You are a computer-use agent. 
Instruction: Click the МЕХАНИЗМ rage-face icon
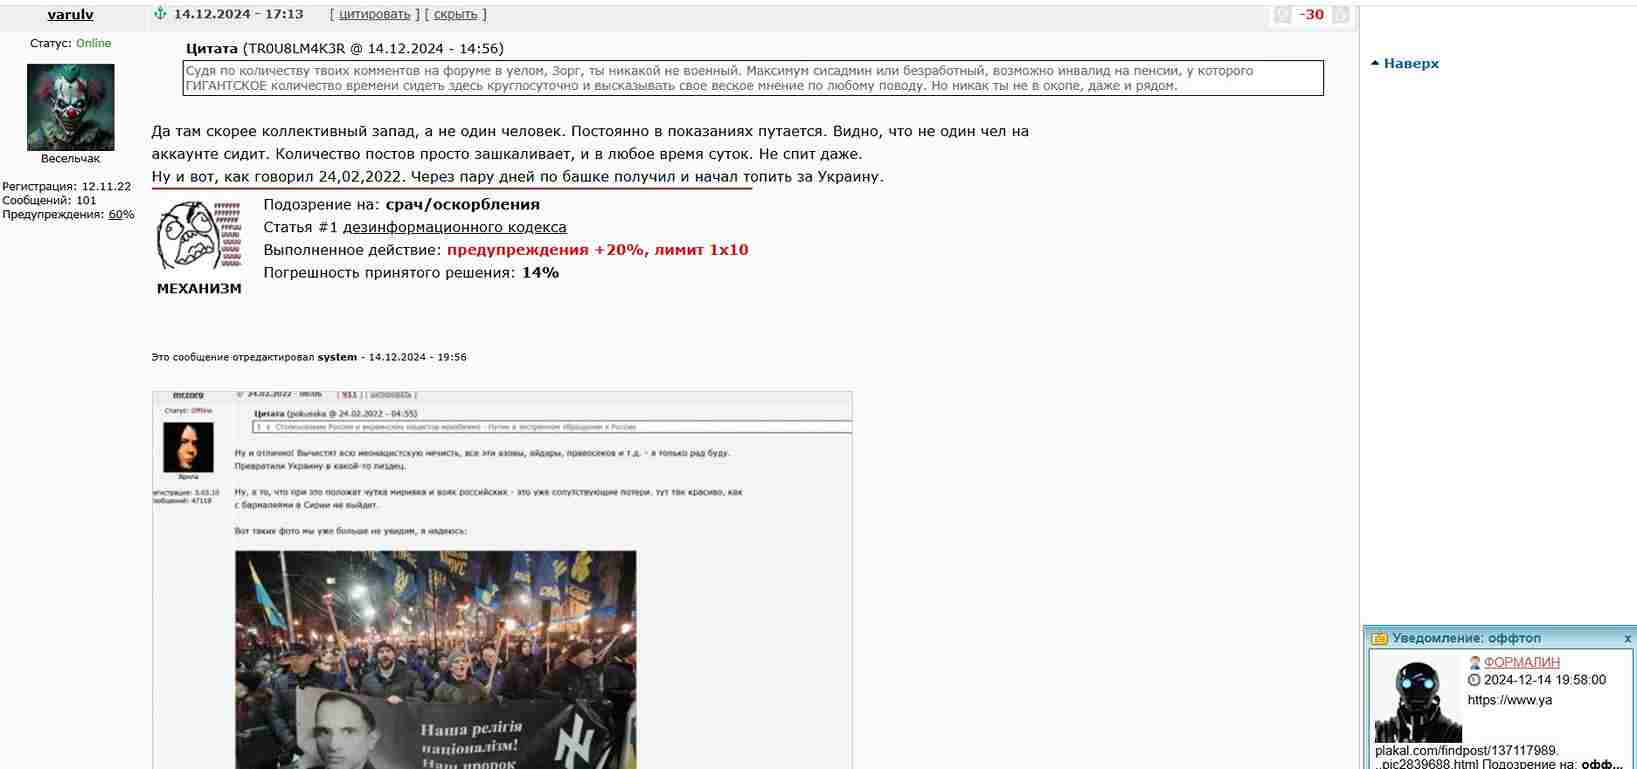[199, 235]
